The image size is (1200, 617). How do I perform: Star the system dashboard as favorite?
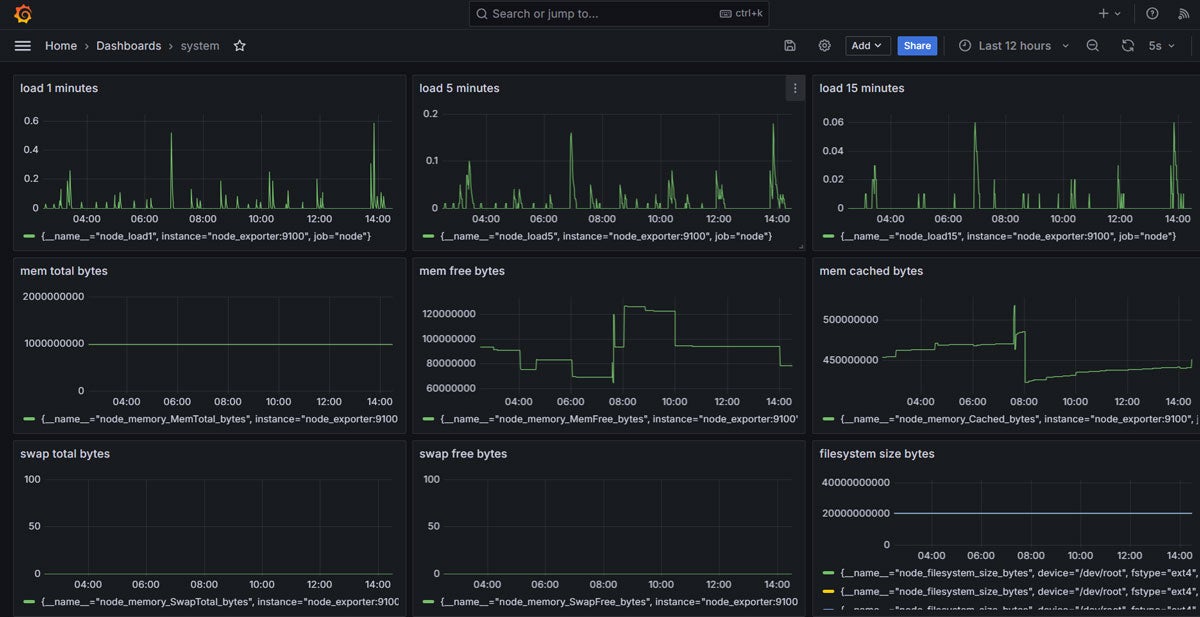pyautogui.click(x=239, y=46)
